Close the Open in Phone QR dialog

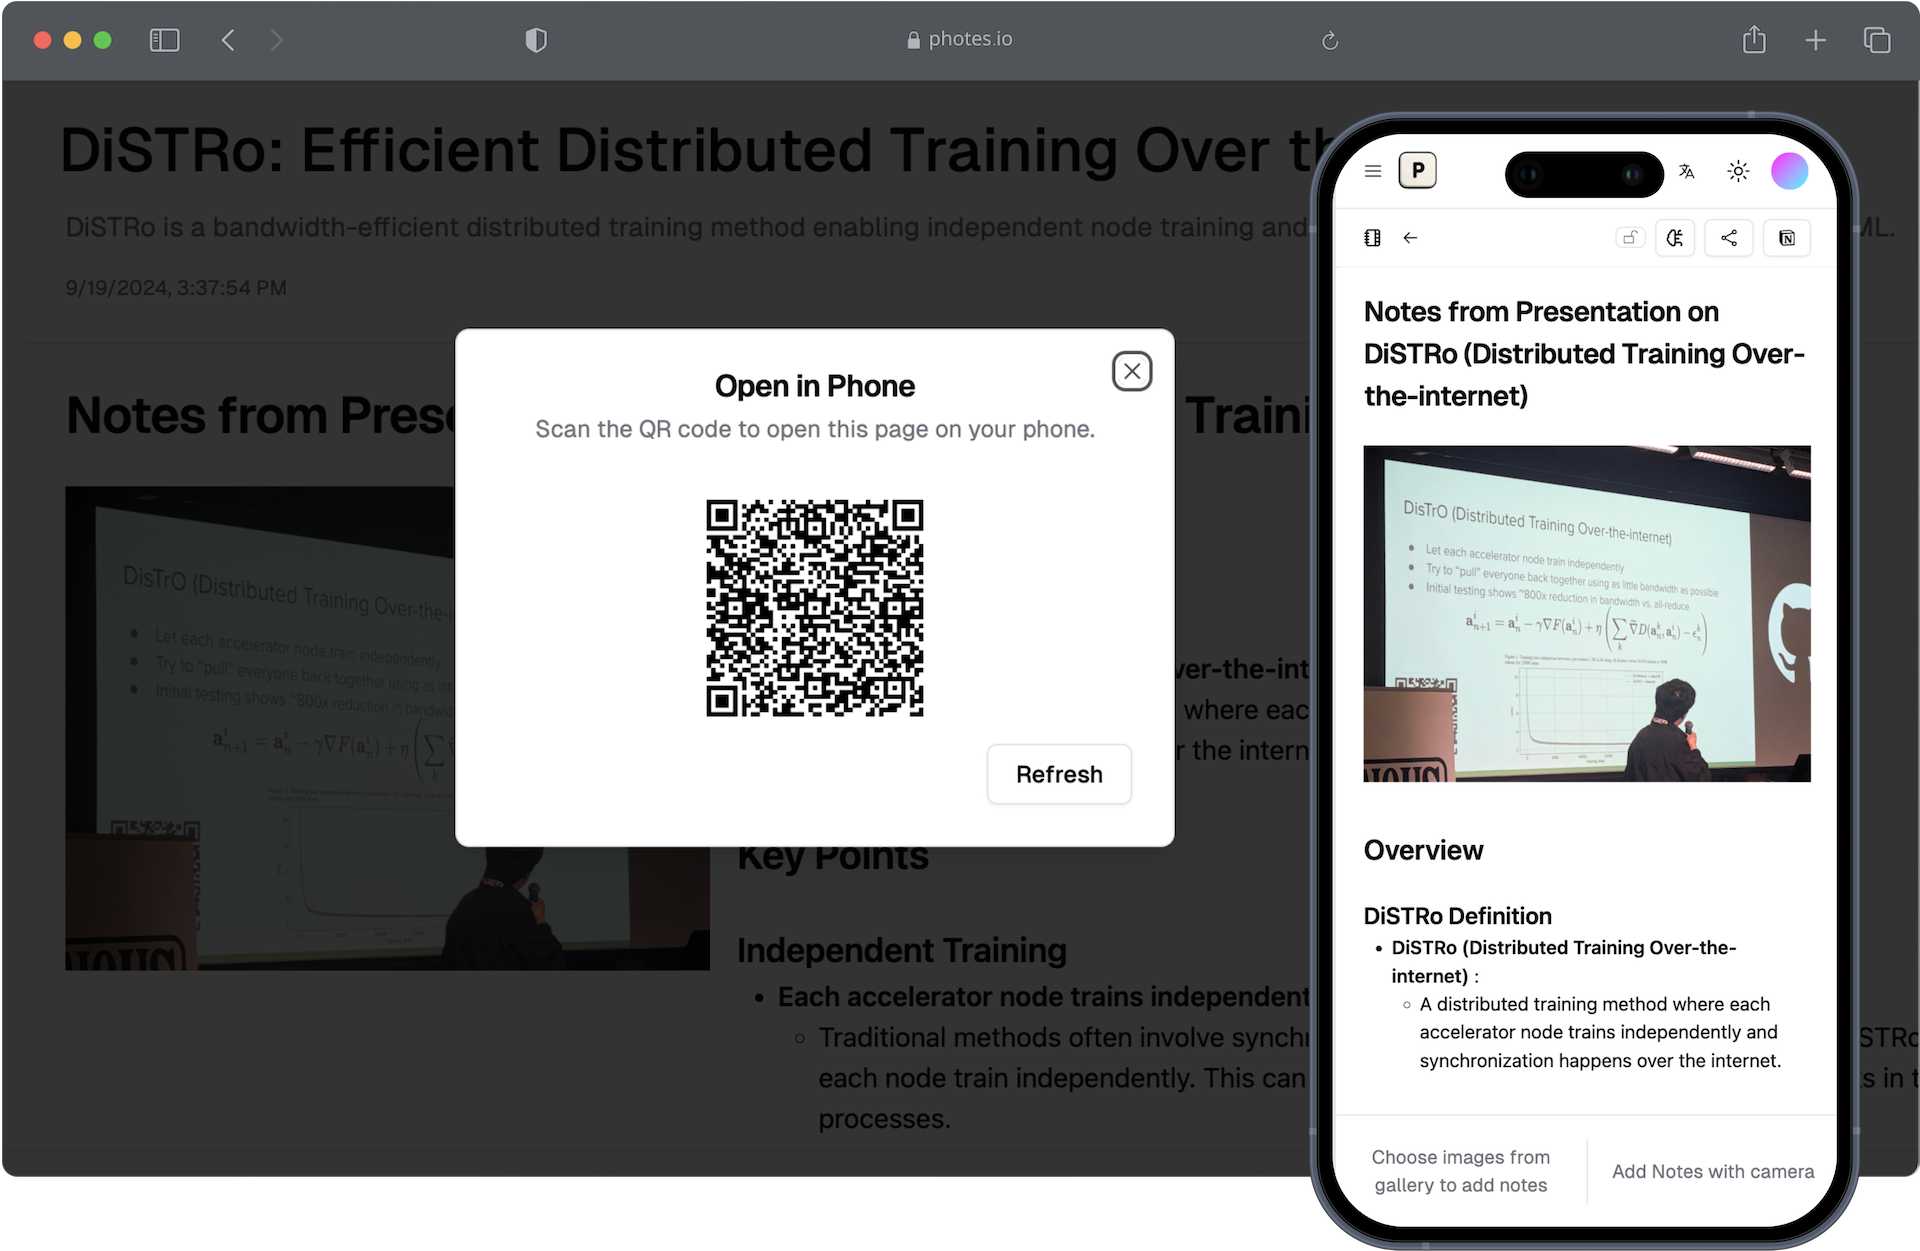click(1131, 371)
